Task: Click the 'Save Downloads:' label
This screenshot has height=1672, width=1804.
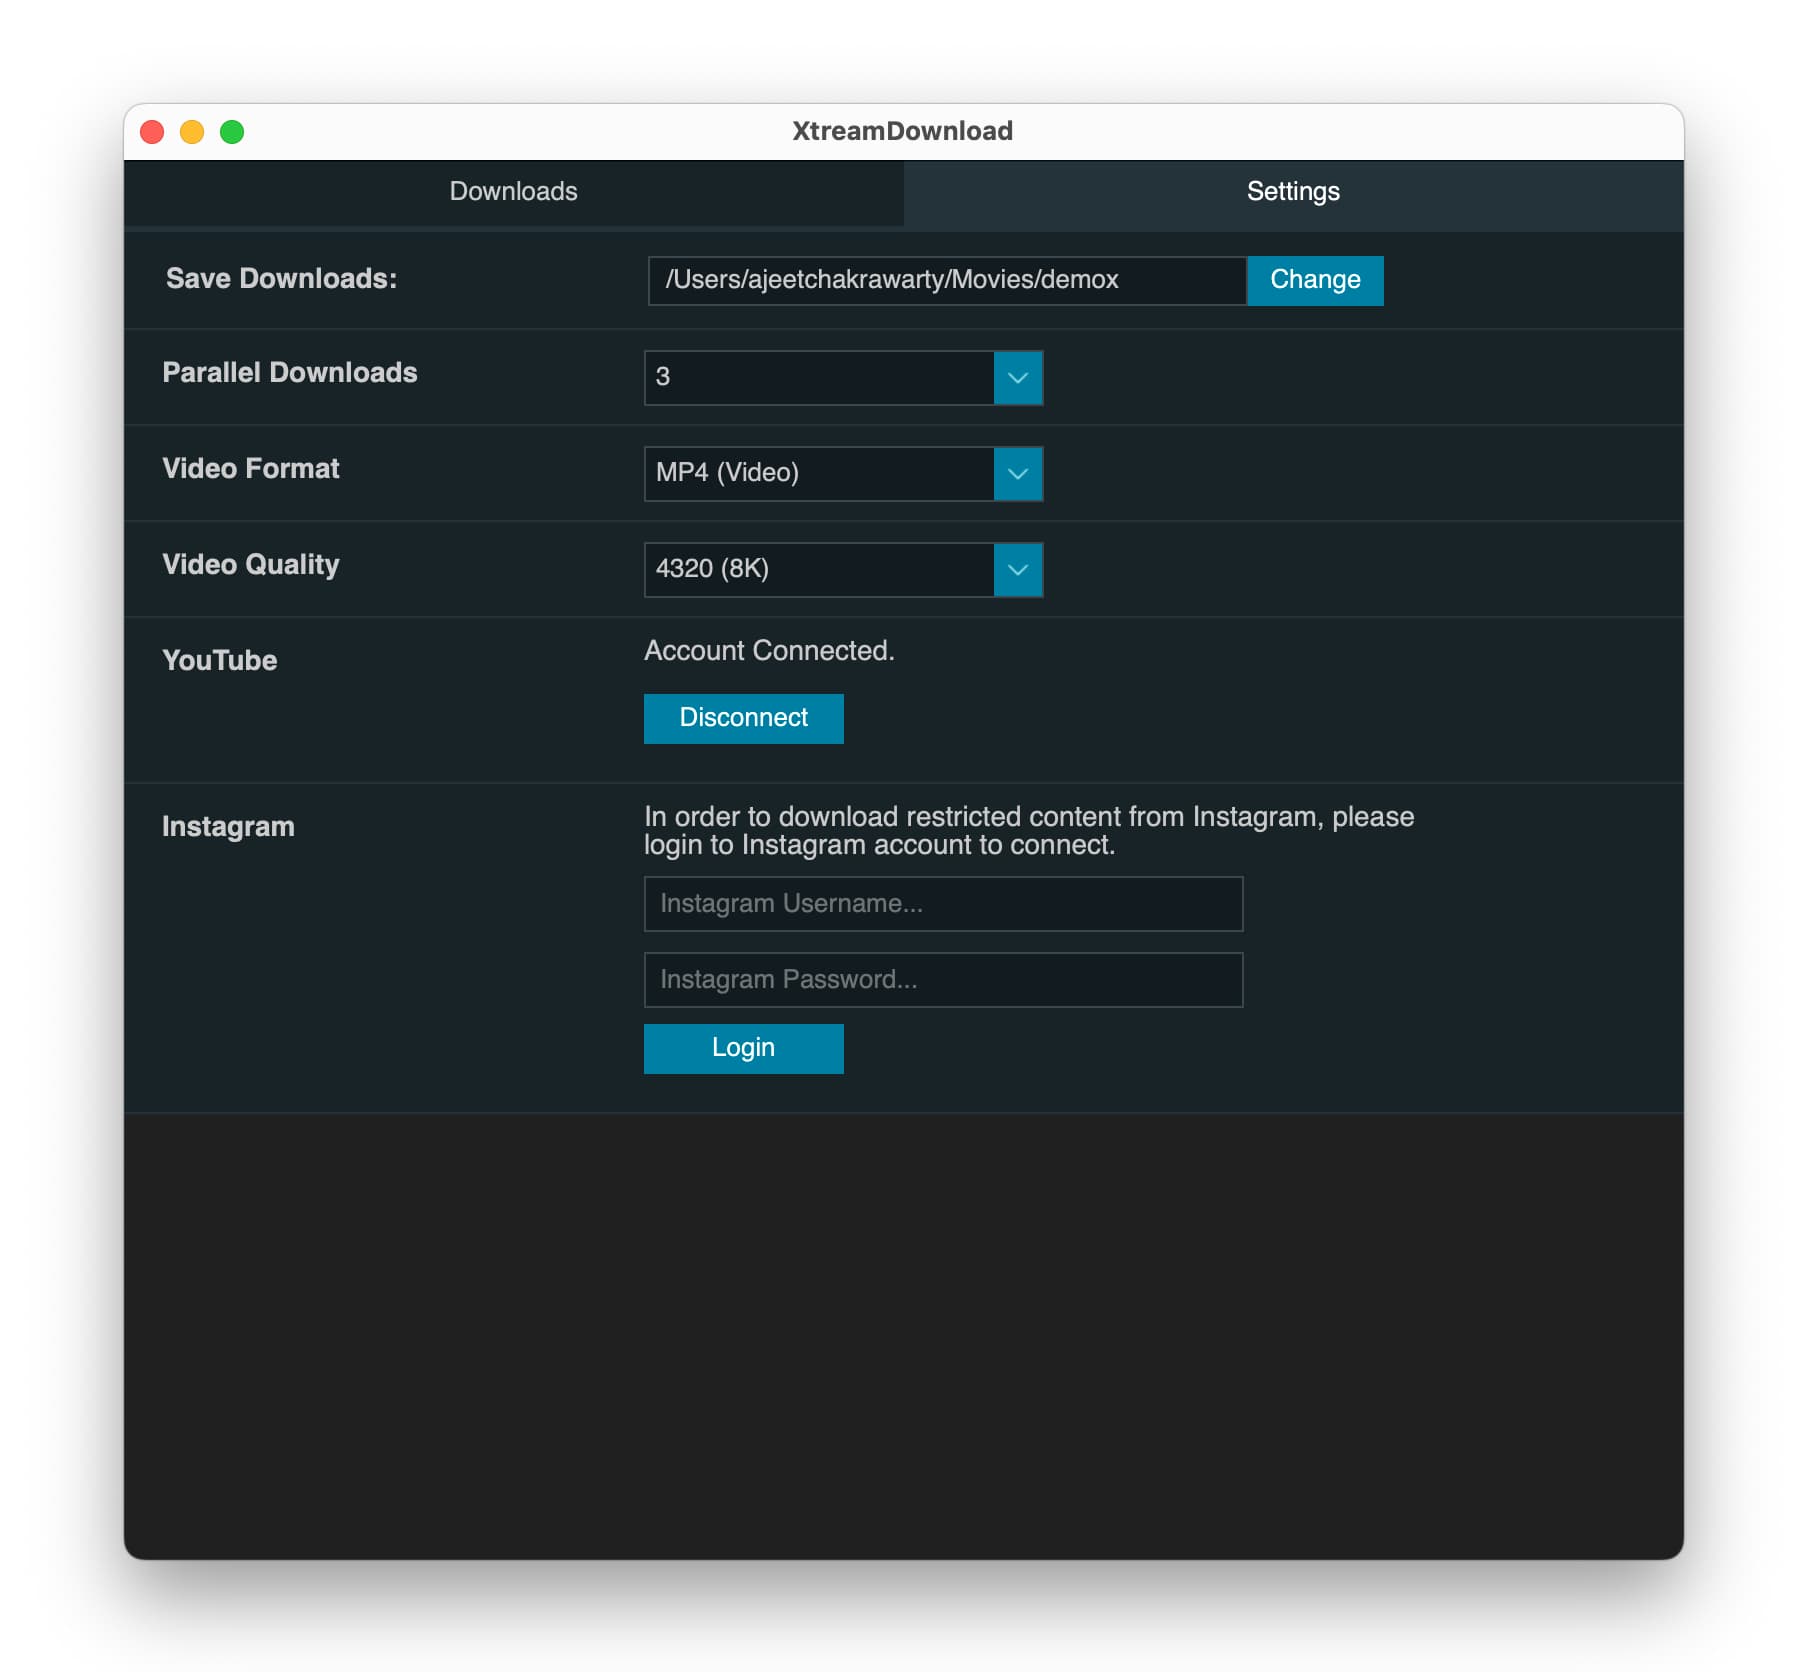Action: coord(281,279)
